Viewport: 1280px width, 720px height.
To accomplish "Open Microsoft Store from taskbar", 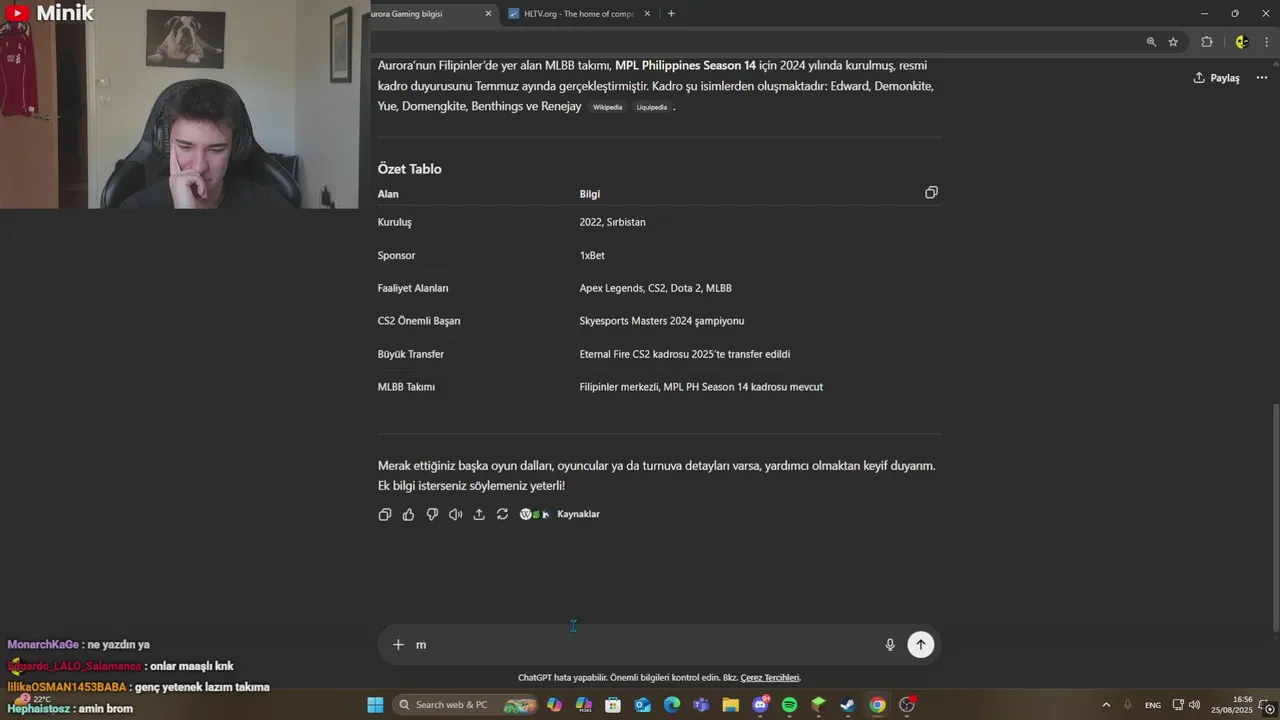I will pos(613,705).
